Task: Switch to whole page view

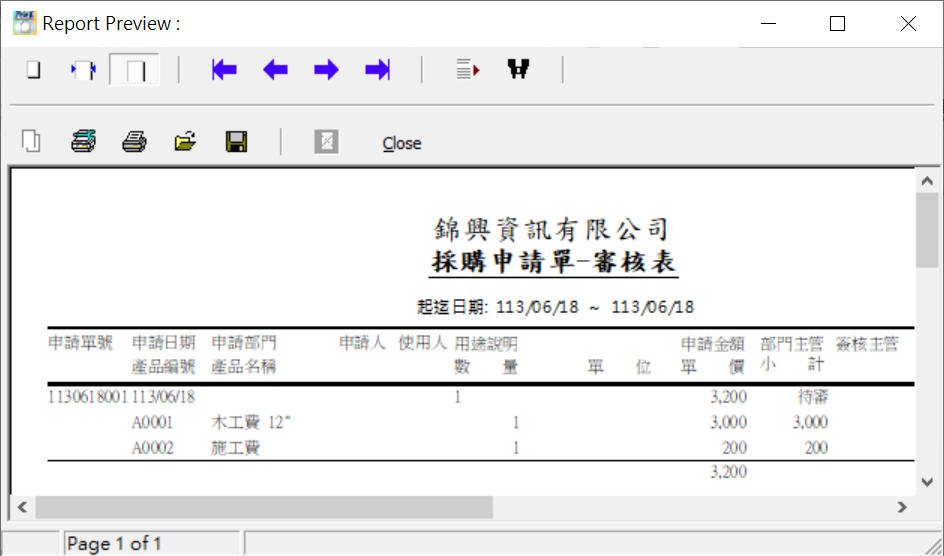Action: coord(34,70)
